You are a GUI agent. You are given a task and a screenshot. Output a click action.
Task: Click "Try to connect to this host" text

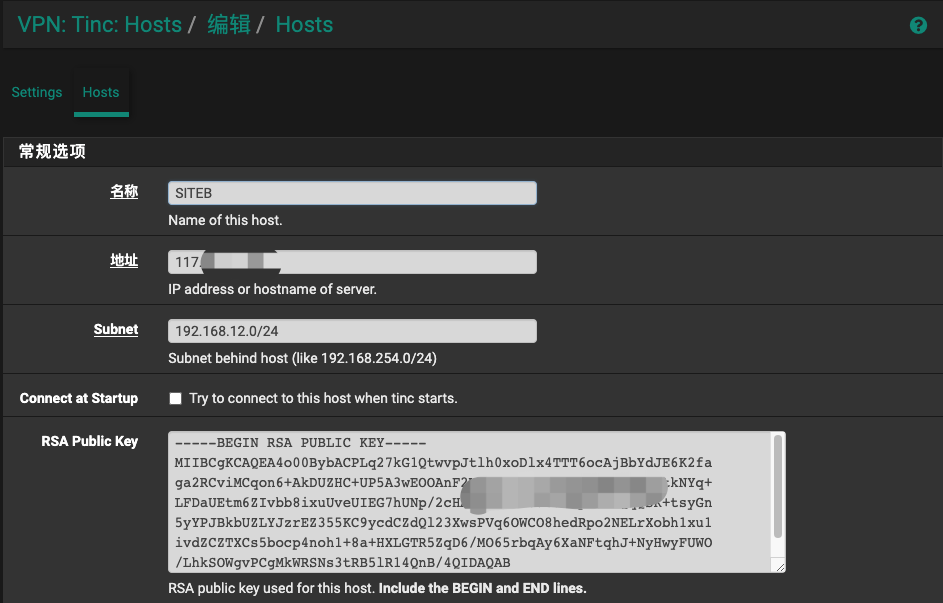click(323, 398)
